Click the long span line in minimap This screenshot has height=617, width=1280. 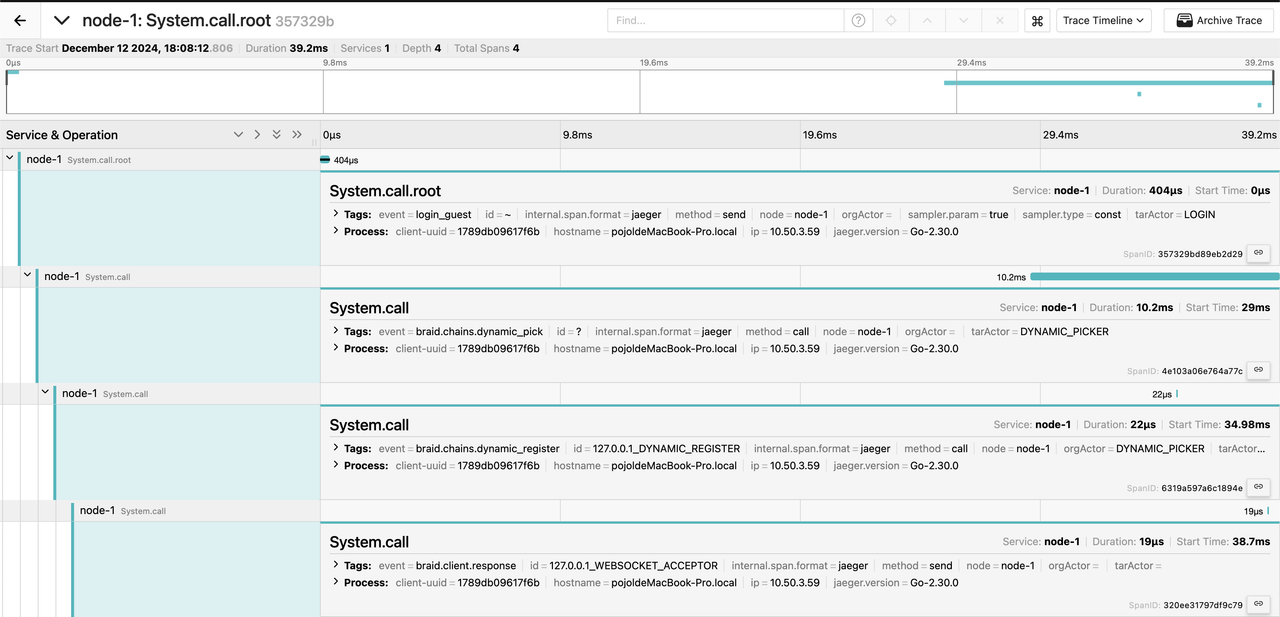1109,83
